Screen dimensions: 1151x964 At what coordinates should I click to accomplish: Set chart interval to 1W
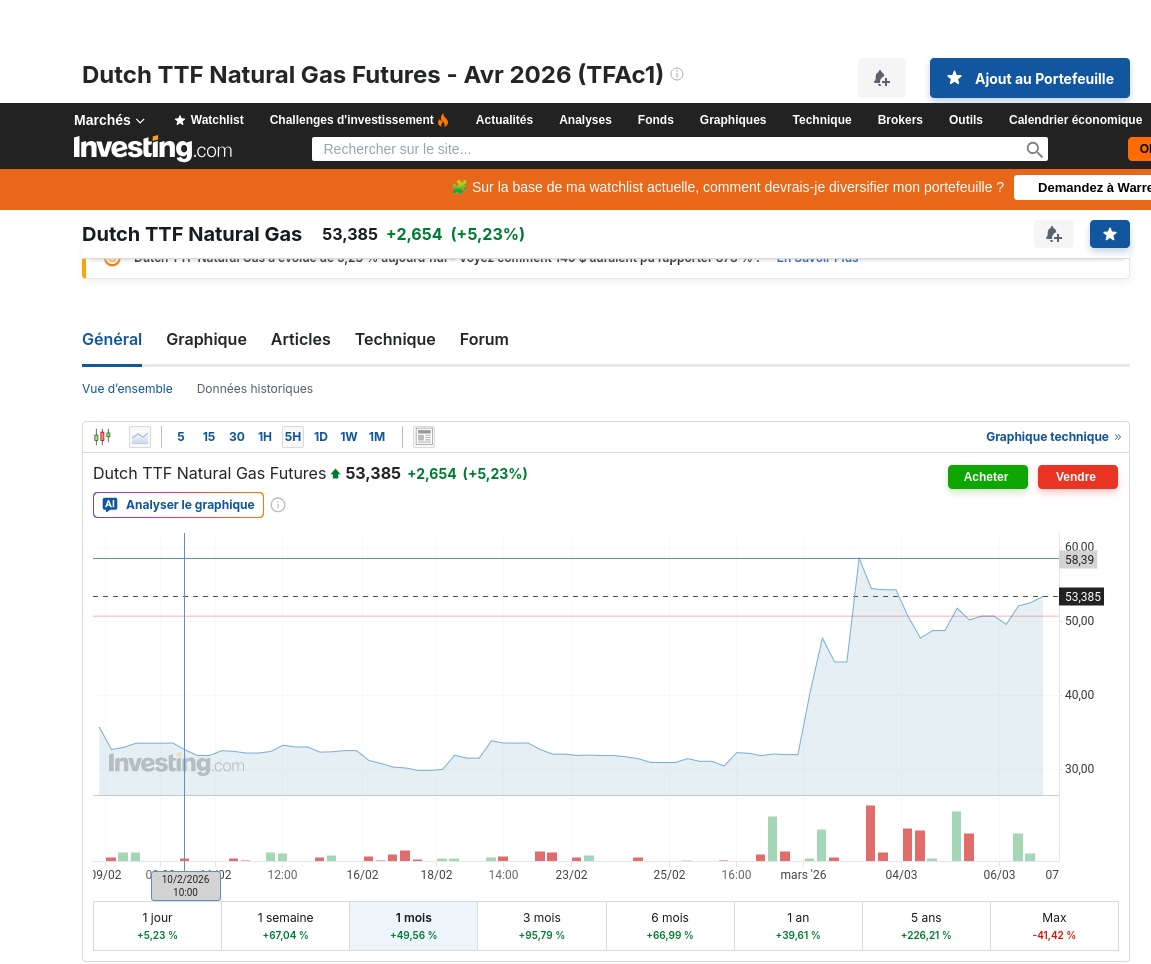pyautogui.click(x=349, y=437)
